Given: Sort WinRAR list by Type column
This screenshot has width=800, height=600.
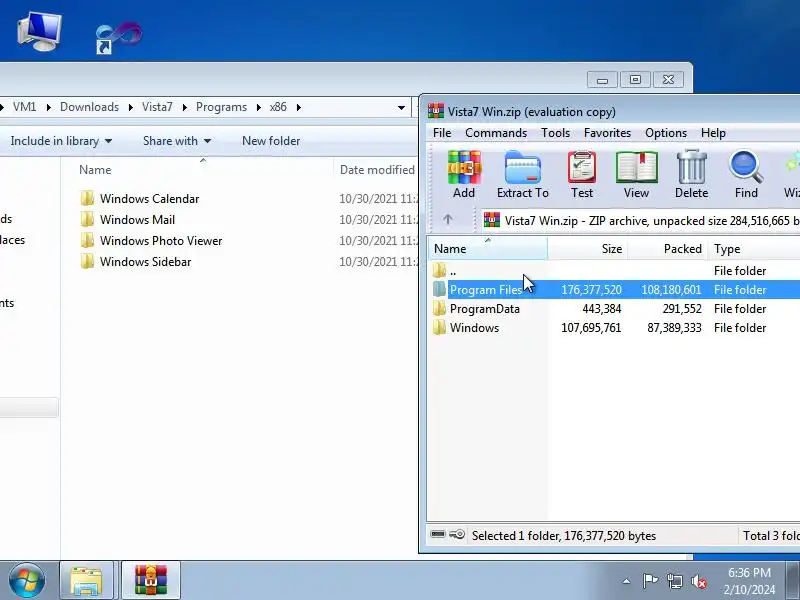Looking at the screenshot, I should pos(754,248).
